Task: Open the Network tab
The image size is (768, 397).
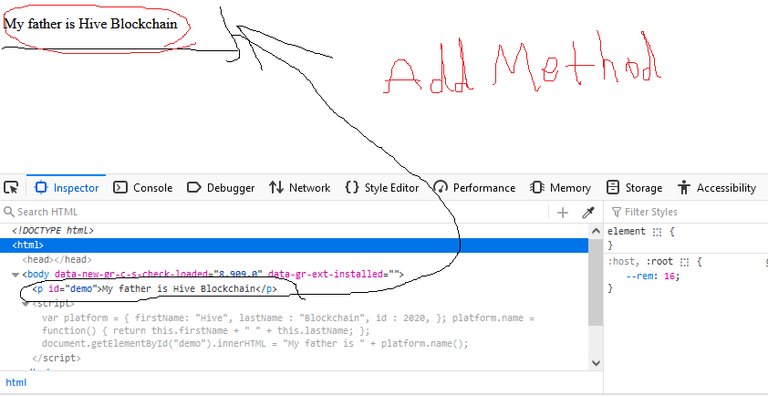Action: (x=299, y=187)
